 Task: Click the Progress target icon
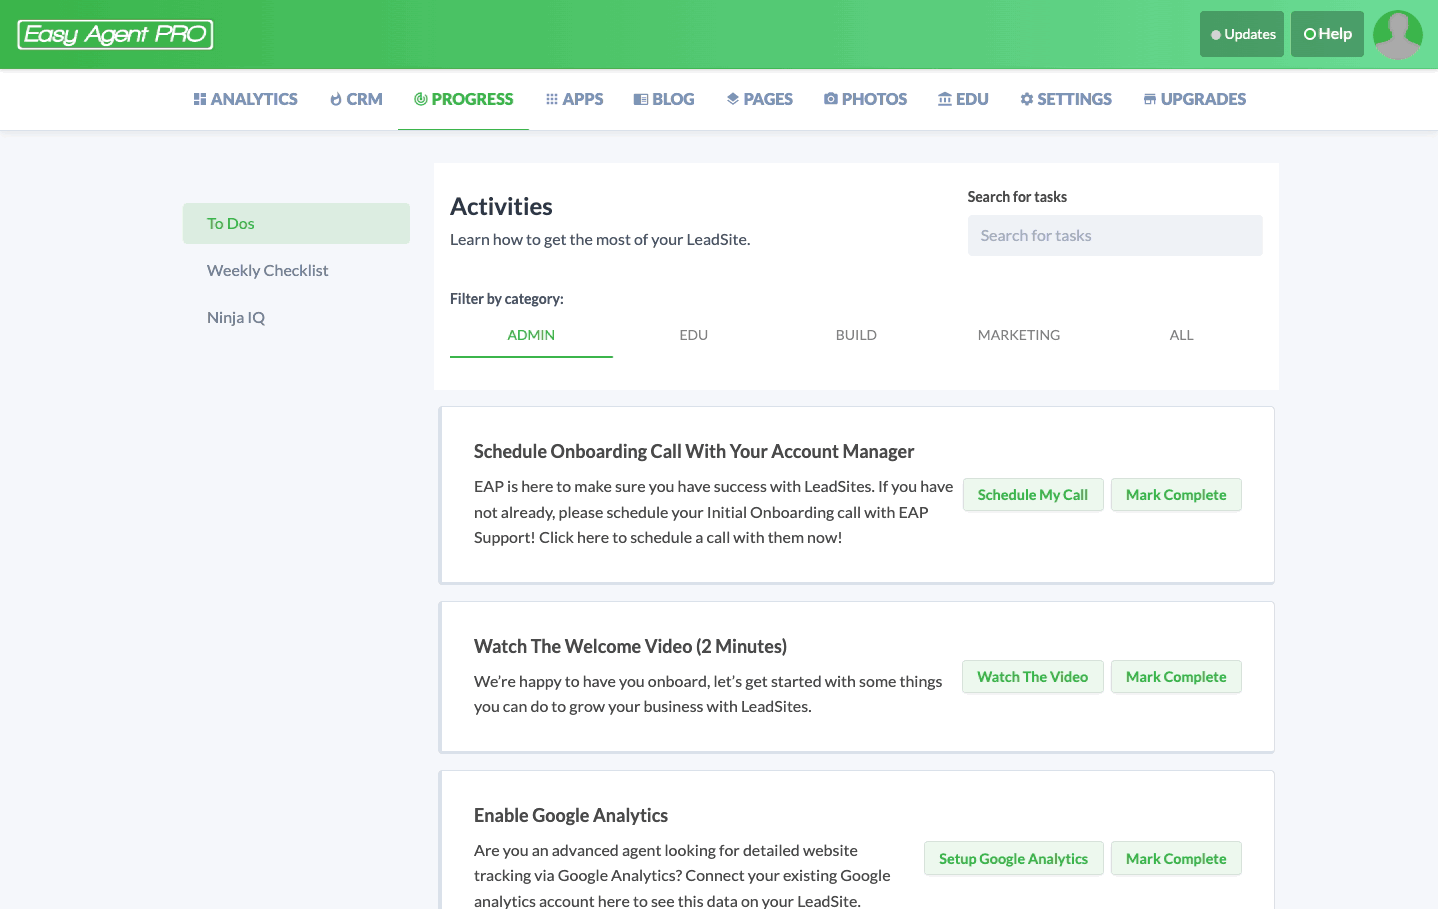tap(421, 99)
